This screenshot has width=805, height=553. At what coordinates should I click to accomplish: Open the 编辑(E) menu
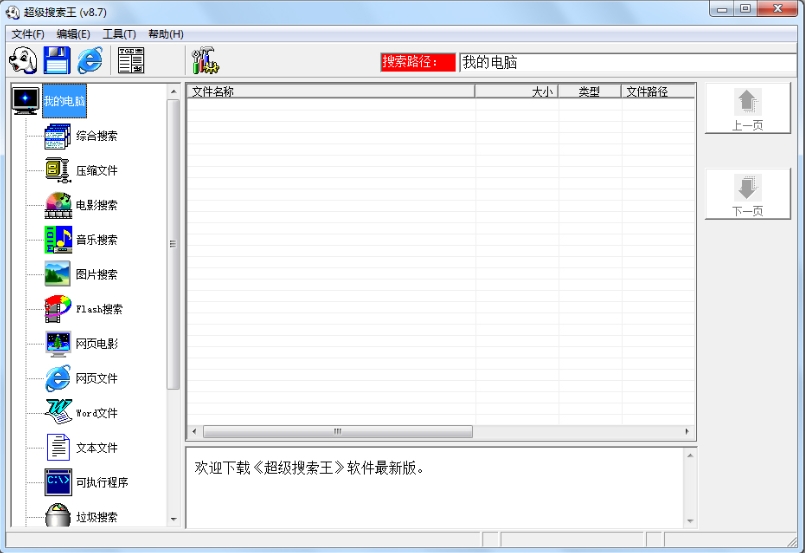(x=73, y=34)
